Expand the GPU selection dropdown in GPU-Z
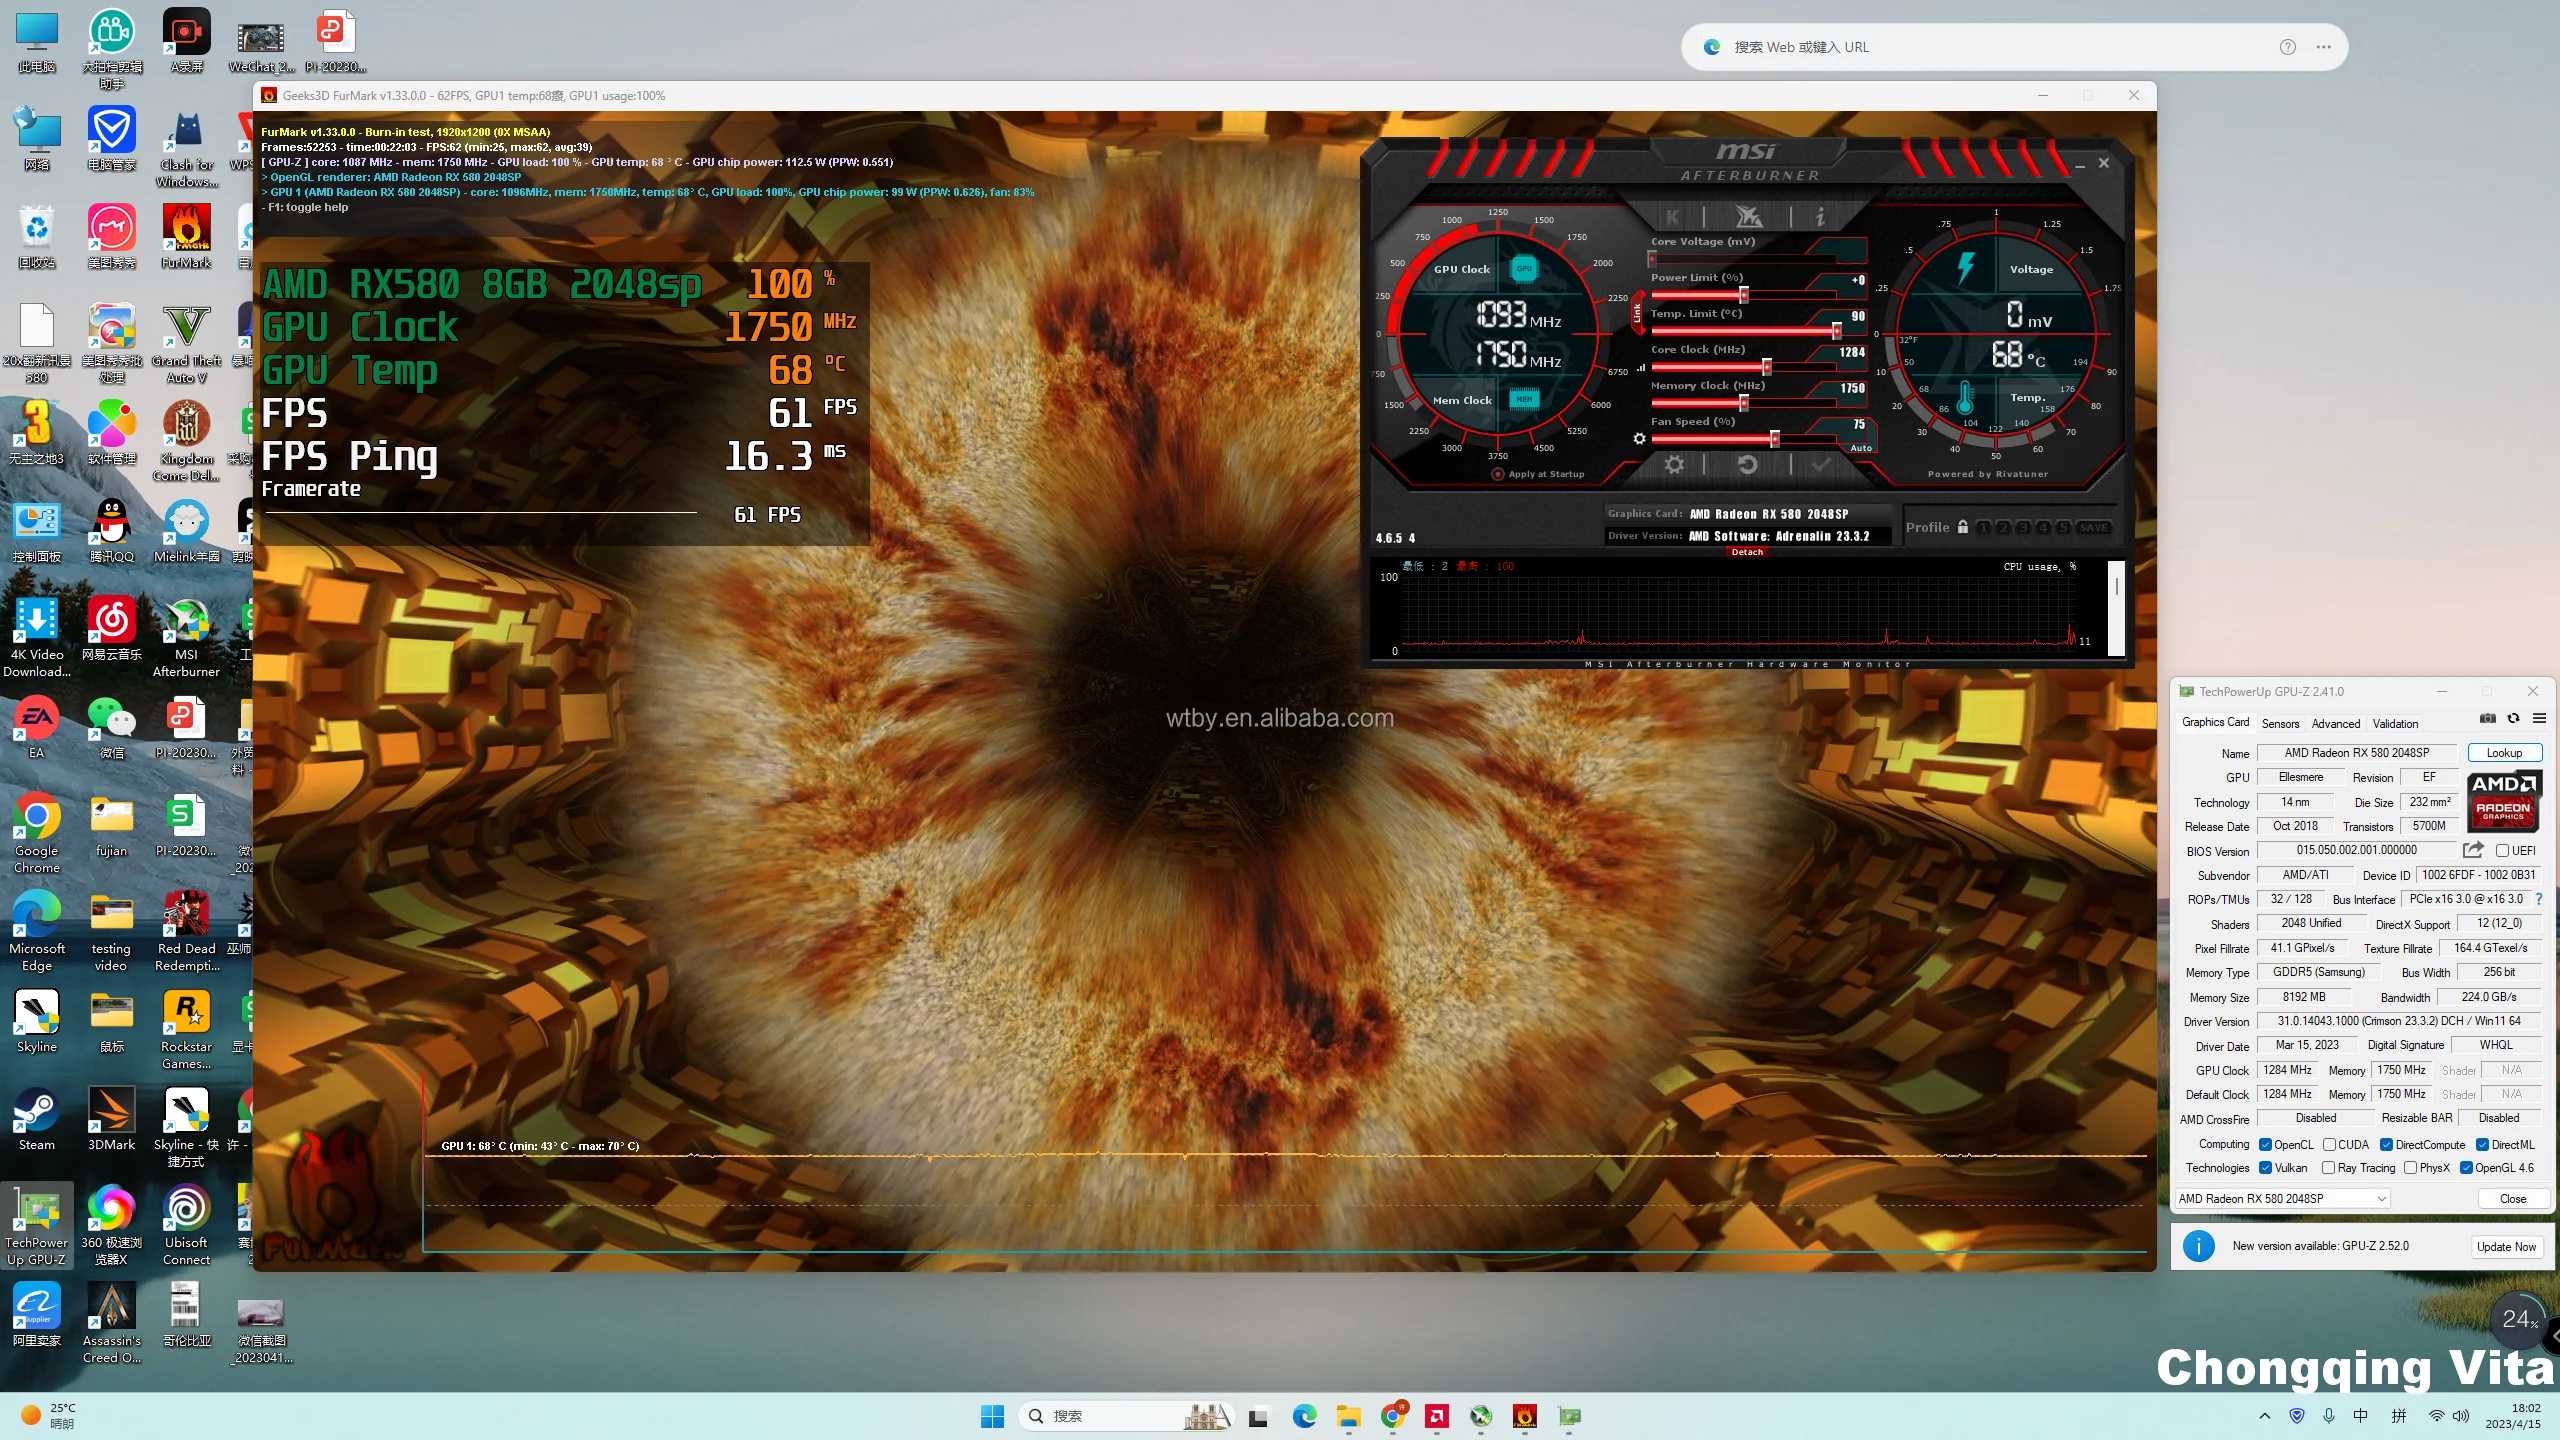2560x1440 pixels. pyautogui.click(x=2381, y=1199)
